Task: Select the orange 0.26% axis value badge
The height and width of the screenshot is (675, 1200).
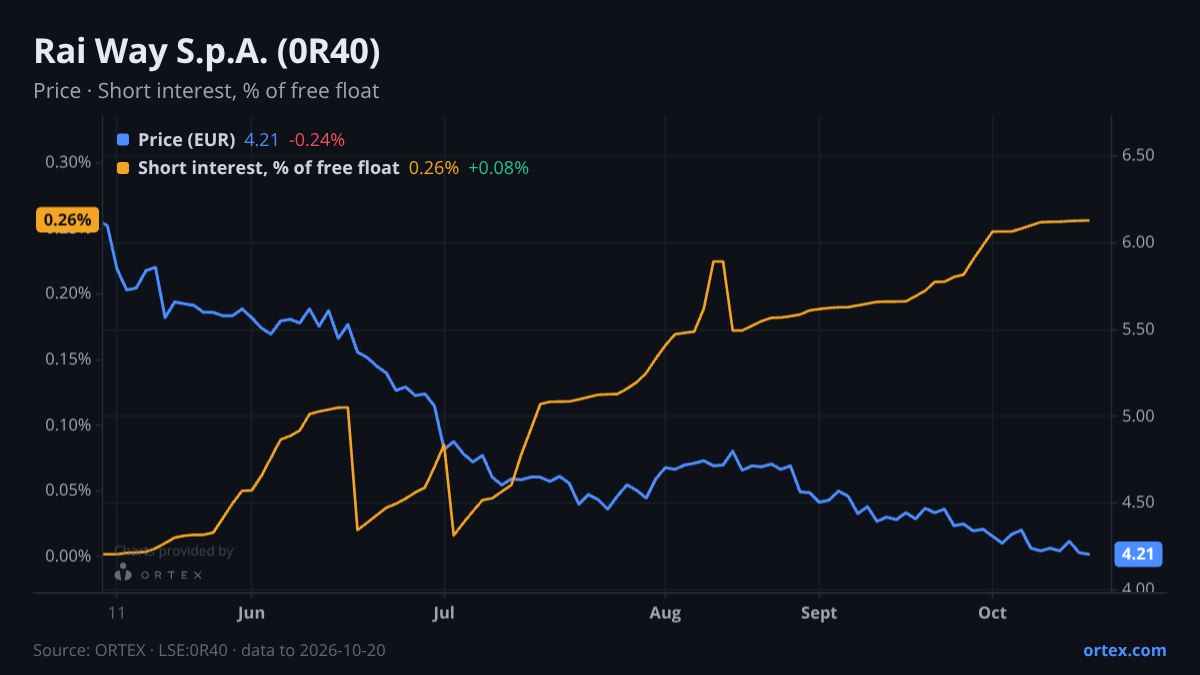Action: tap(68, 220)
